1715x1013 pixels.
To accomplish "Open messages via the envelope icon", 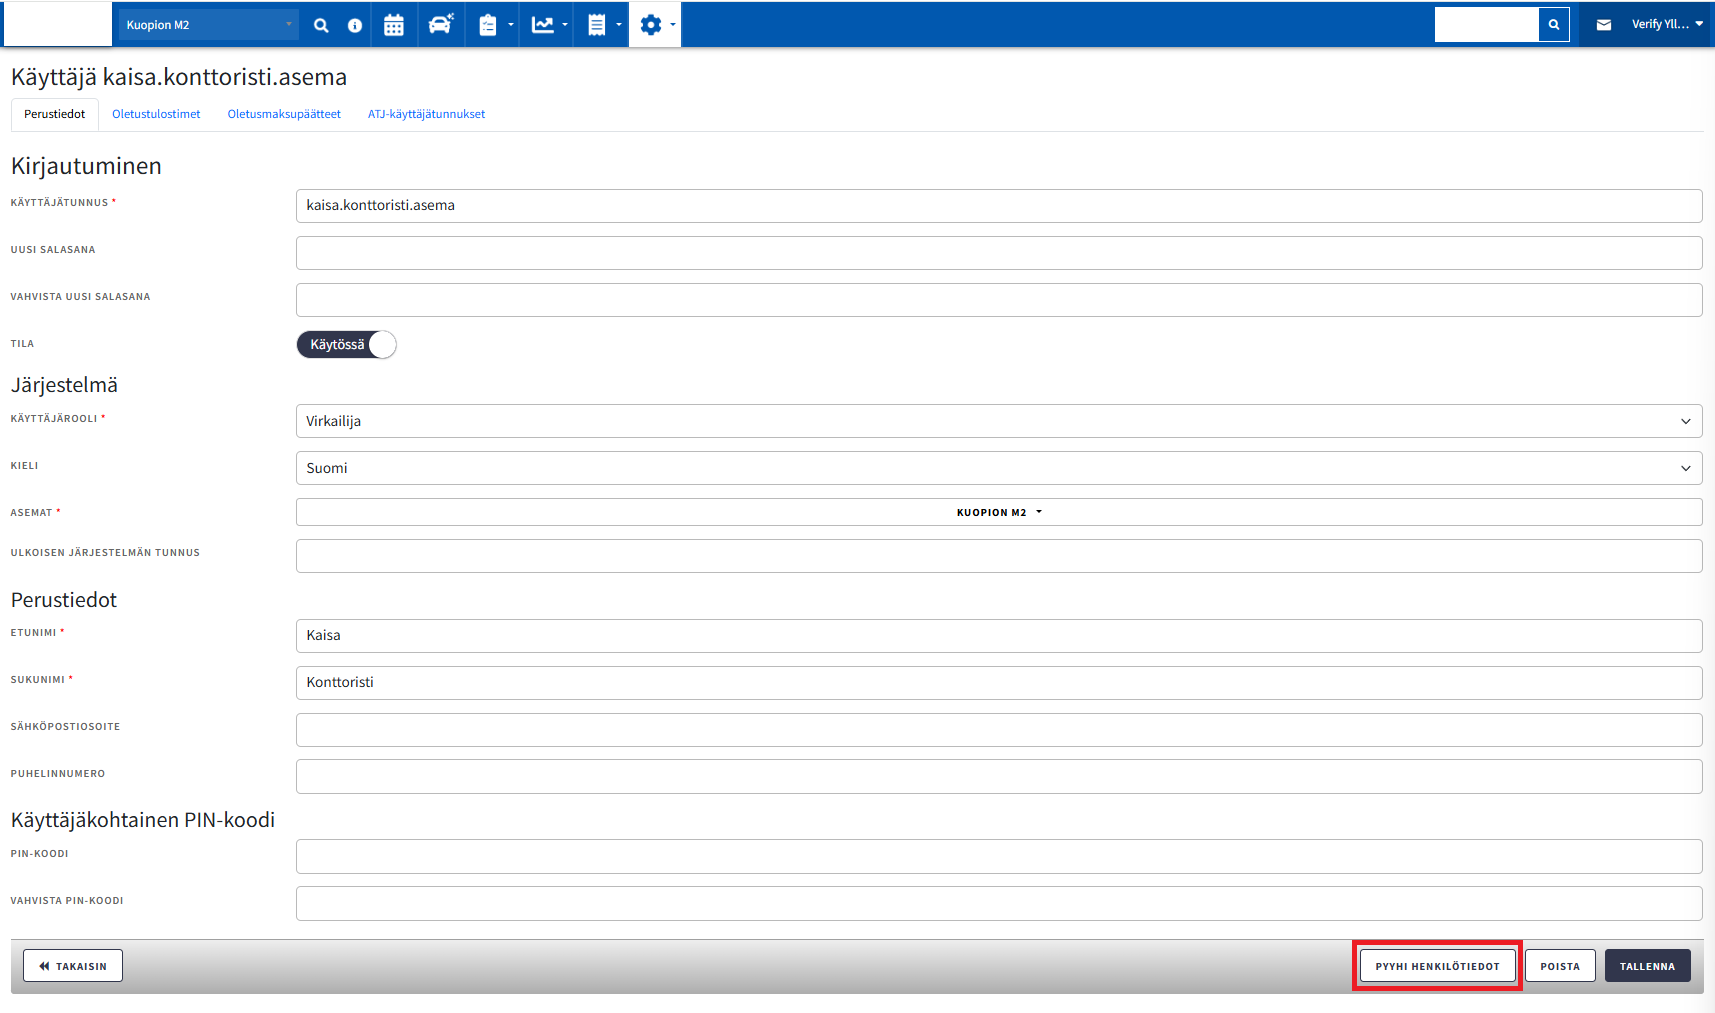I will point(1603,25).
